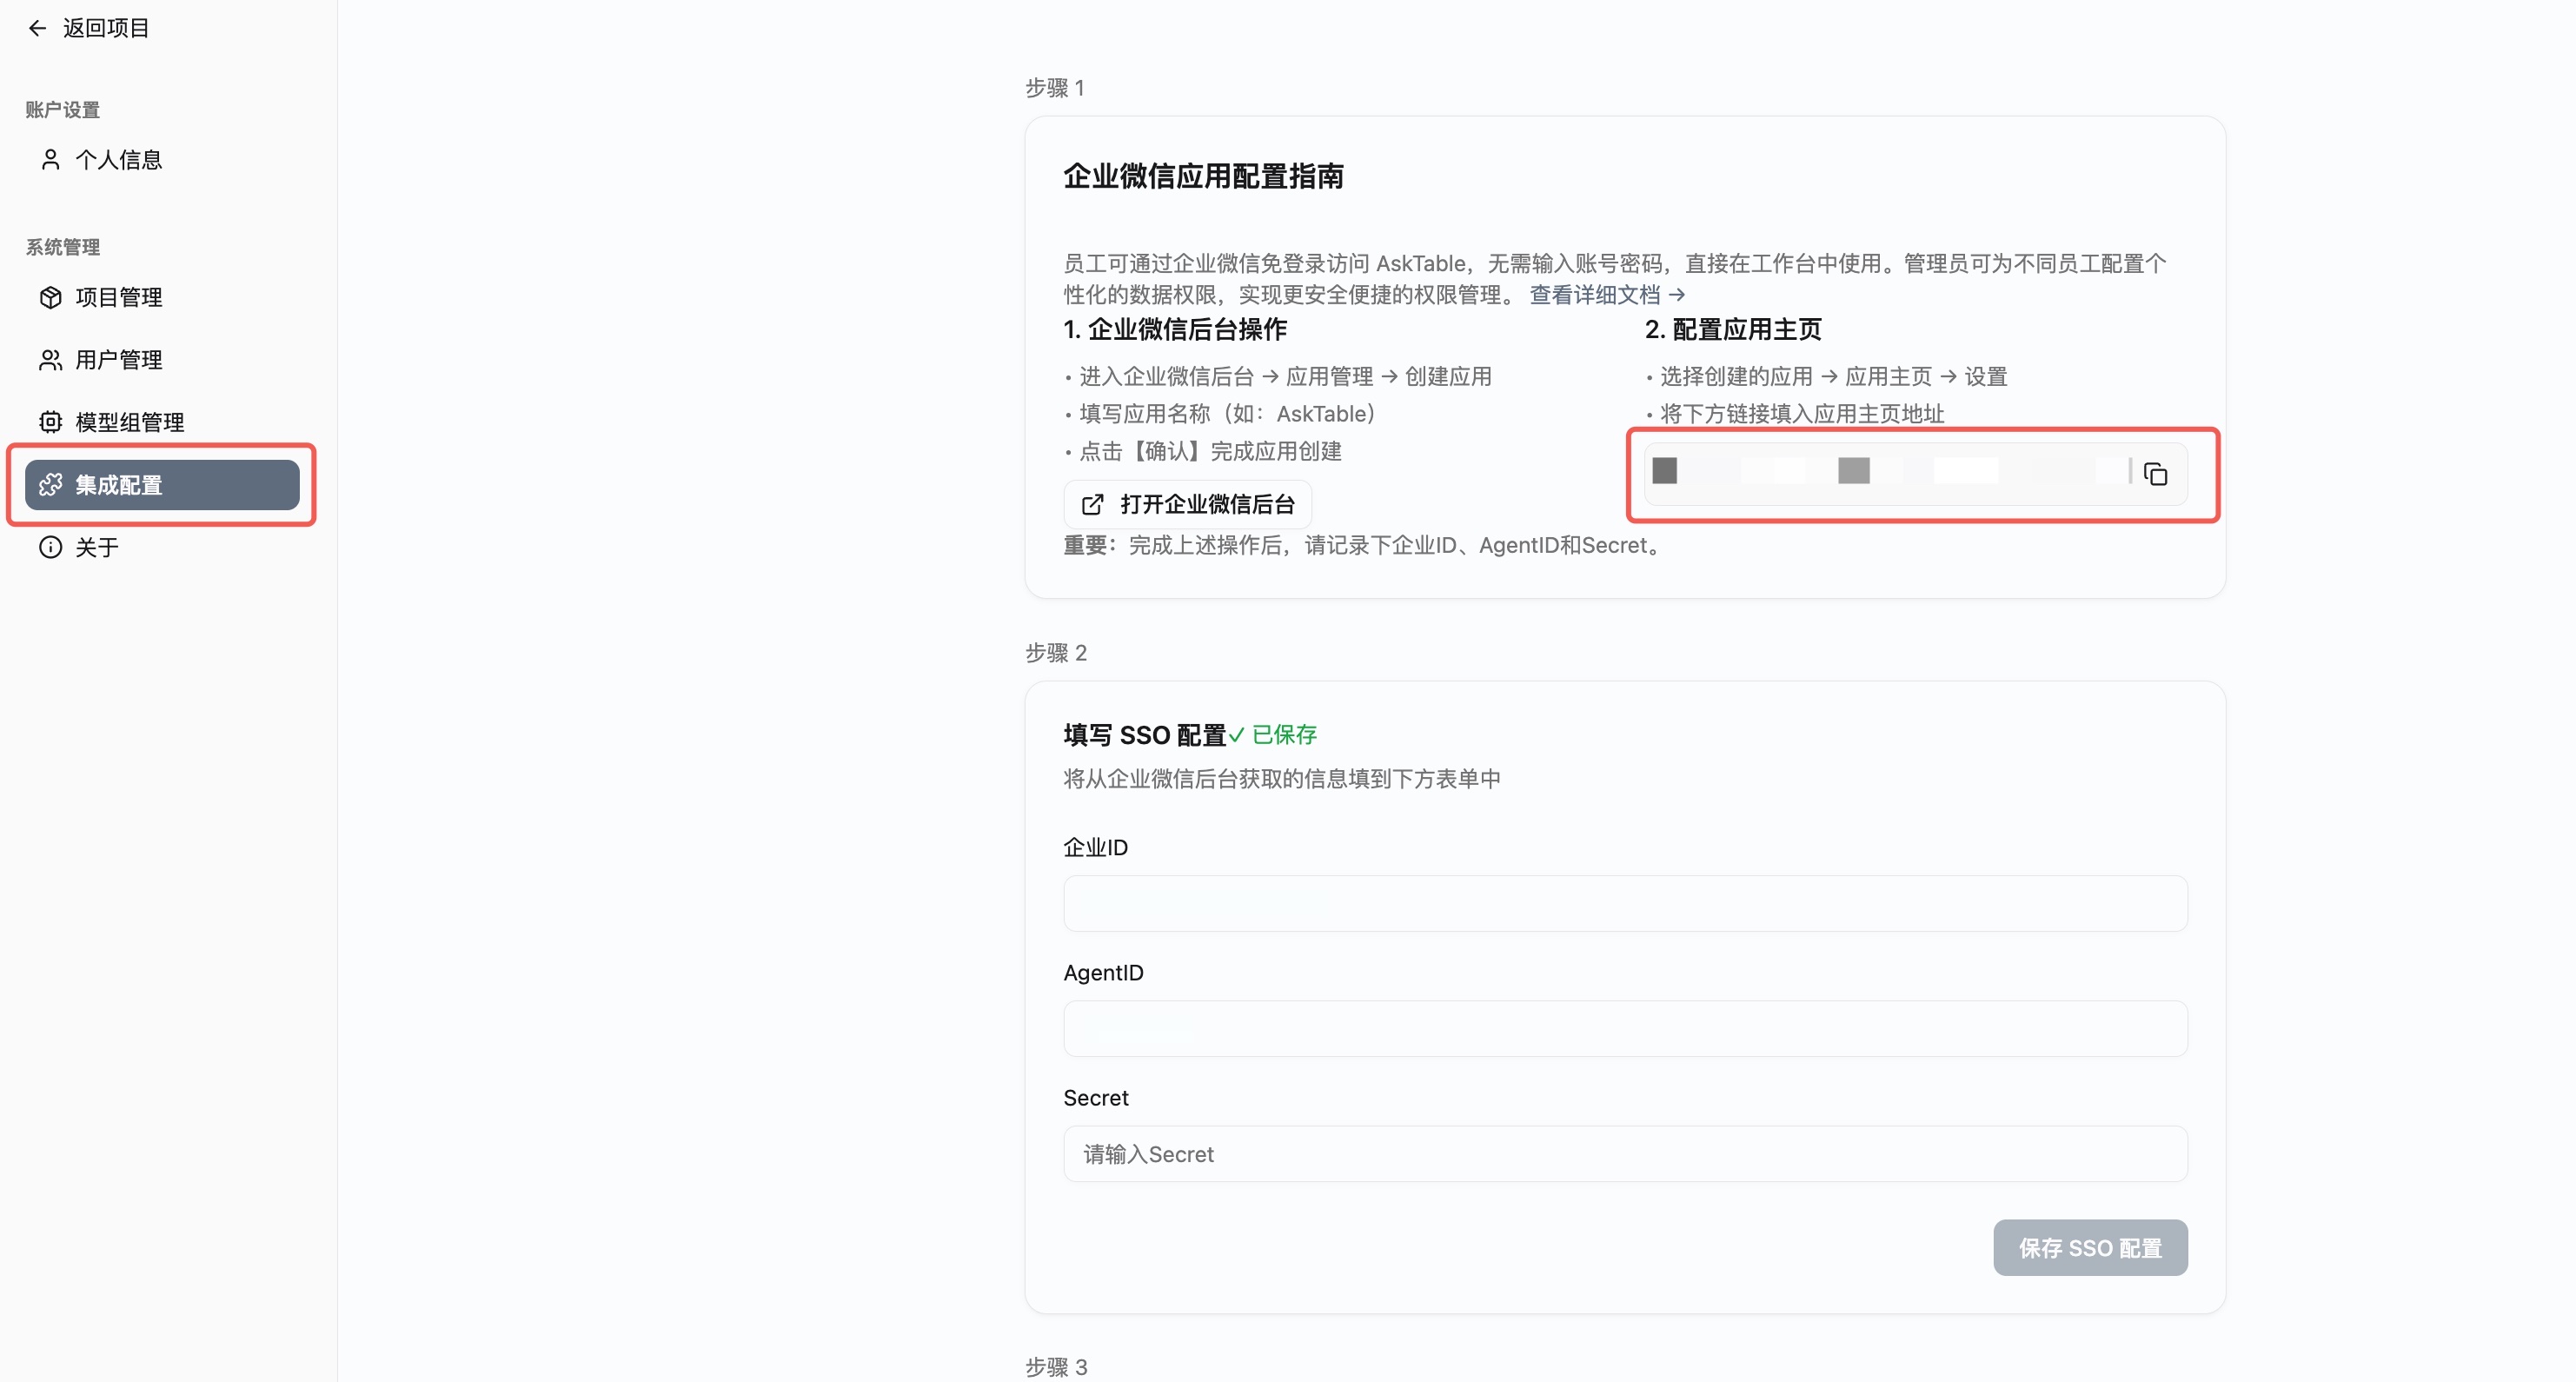Click the 模型组管理 chip icon
Screen dimensions: 2576x1382
[x=50, y=422]
